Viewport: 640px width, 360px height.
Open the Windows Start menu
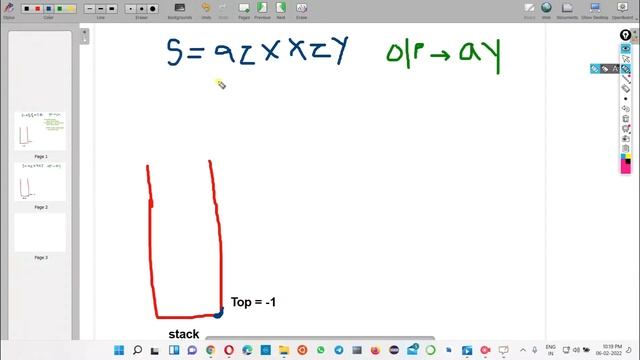[x=119, y=350]
